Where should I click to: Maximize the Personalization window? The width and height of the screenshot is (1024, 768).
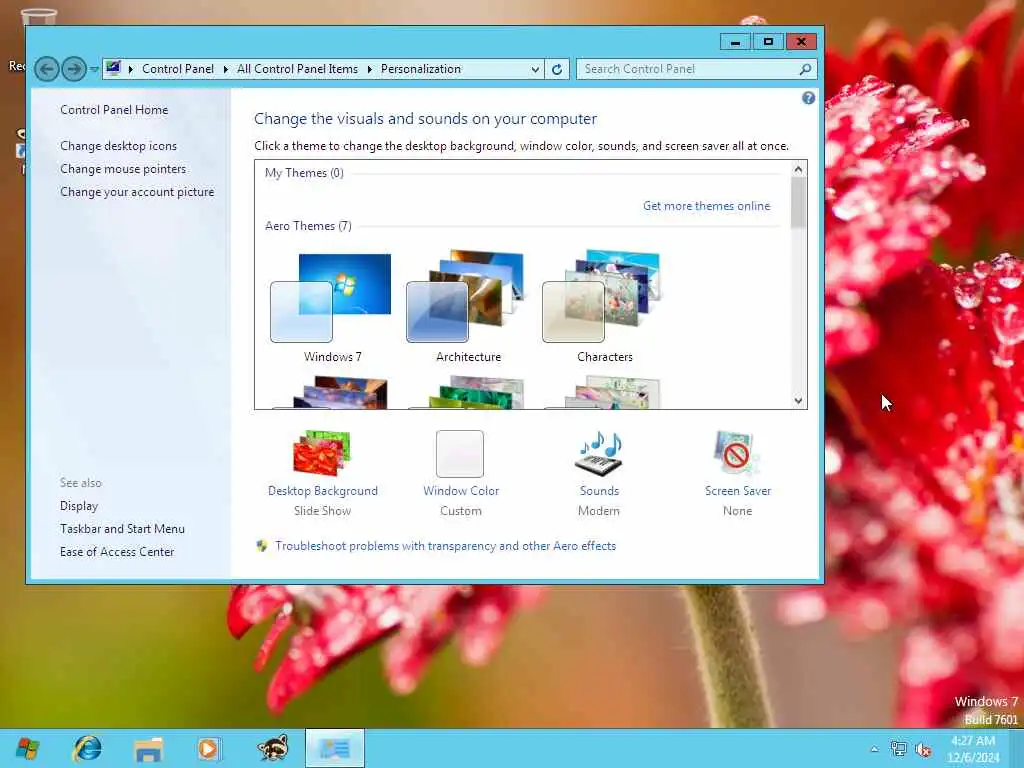click(768, 42)
